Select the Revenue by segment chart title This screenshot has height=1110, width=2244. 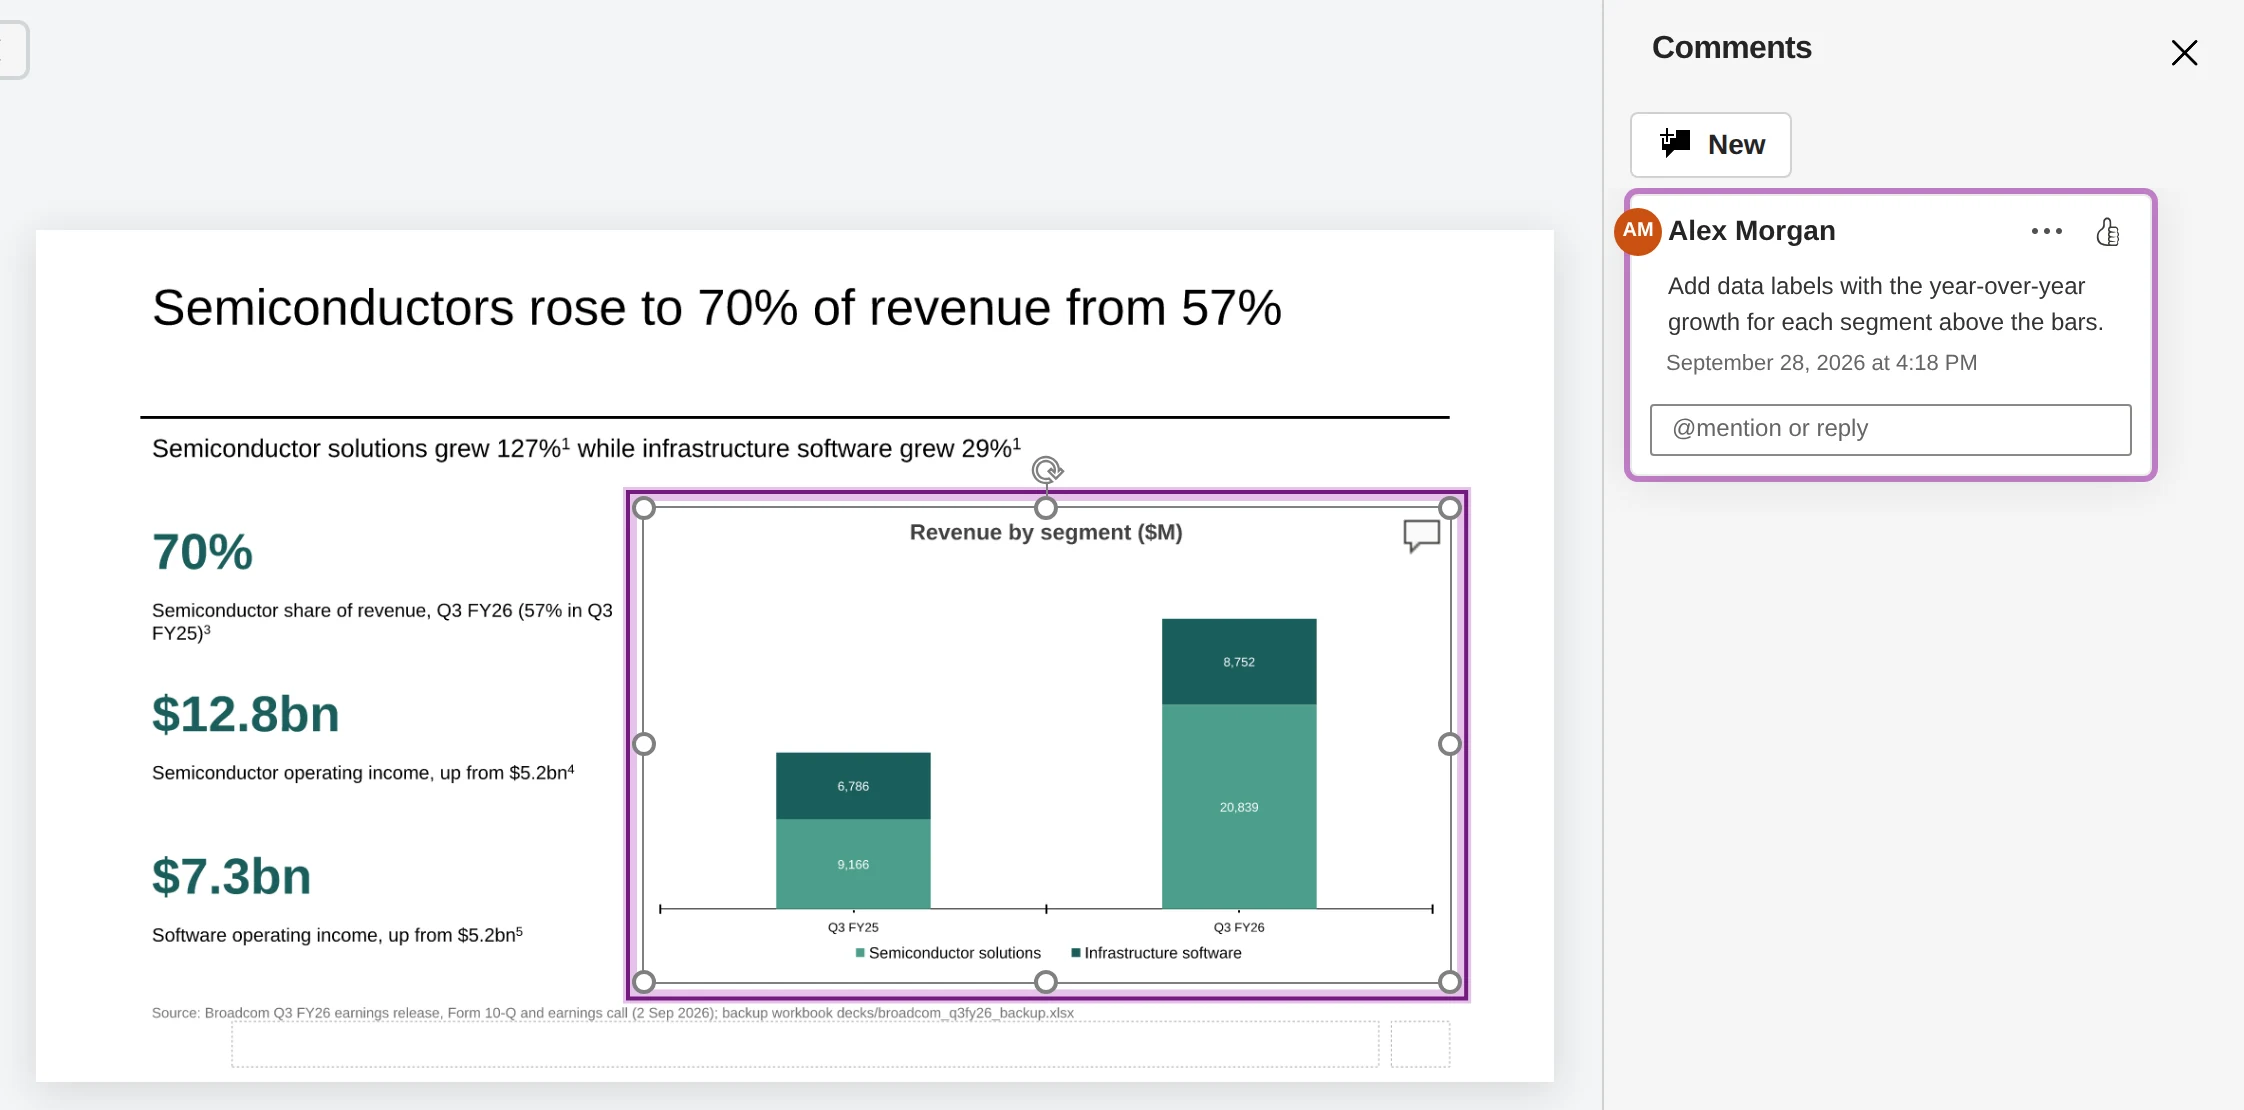(1046, 533)
